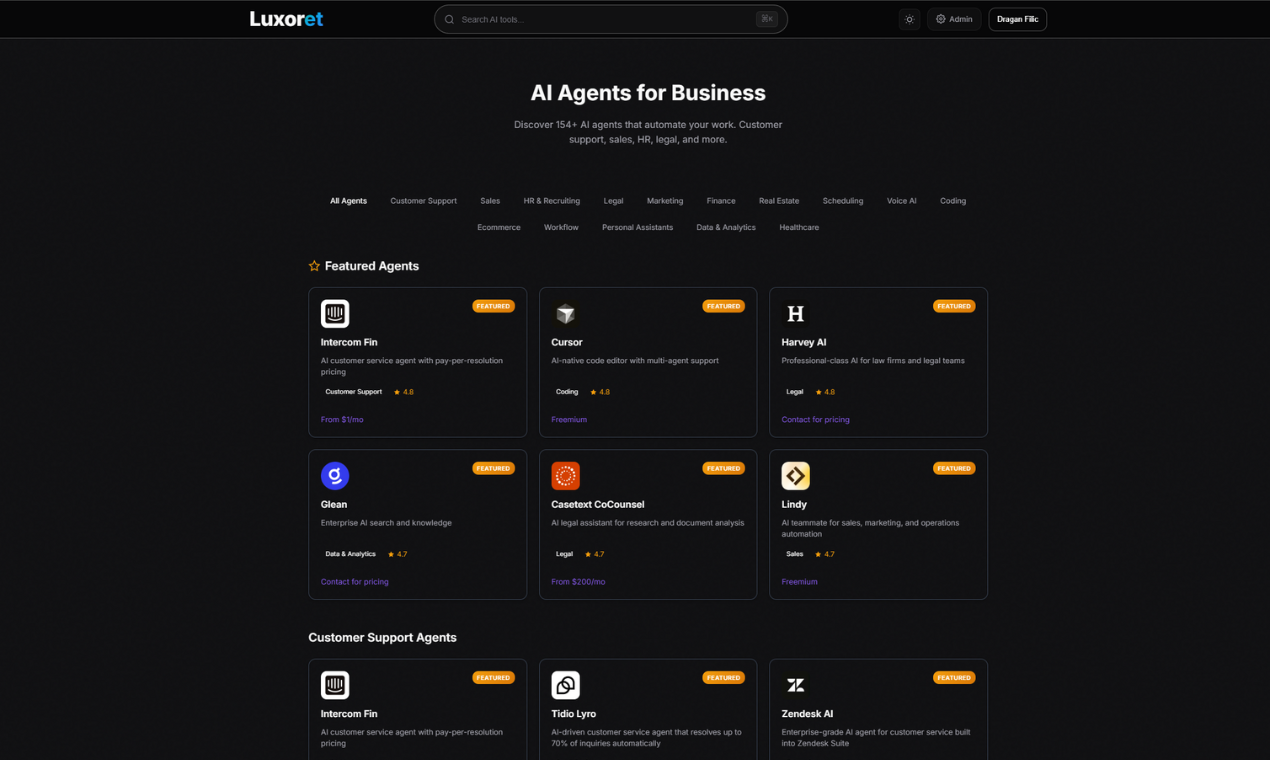Open the Tidio Lyro card title
Viewport: 1270px width, 760px height.
pos(573,714)
